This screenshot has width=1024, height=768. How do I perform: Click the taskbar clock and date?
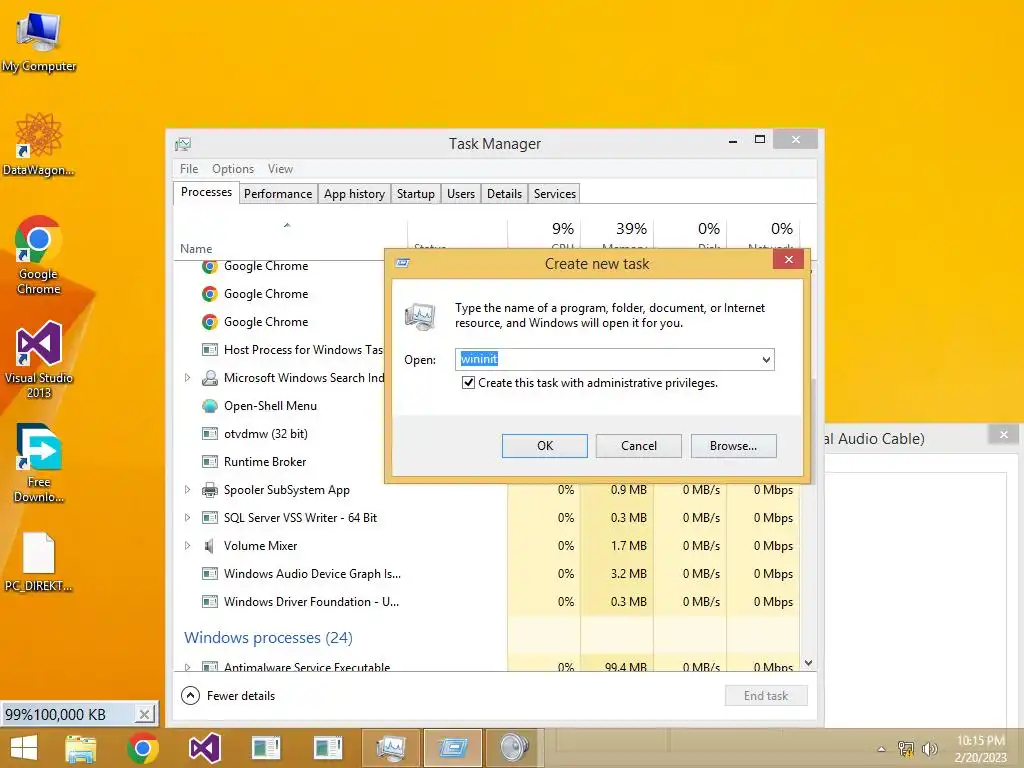tap(980, 749)
